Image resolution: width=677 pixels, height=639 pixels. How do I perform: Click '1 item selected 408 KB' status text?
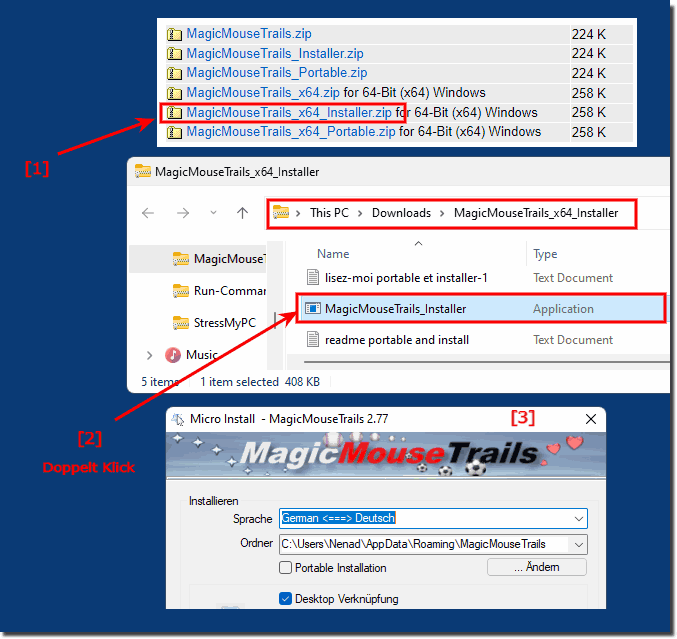[260, 382]
